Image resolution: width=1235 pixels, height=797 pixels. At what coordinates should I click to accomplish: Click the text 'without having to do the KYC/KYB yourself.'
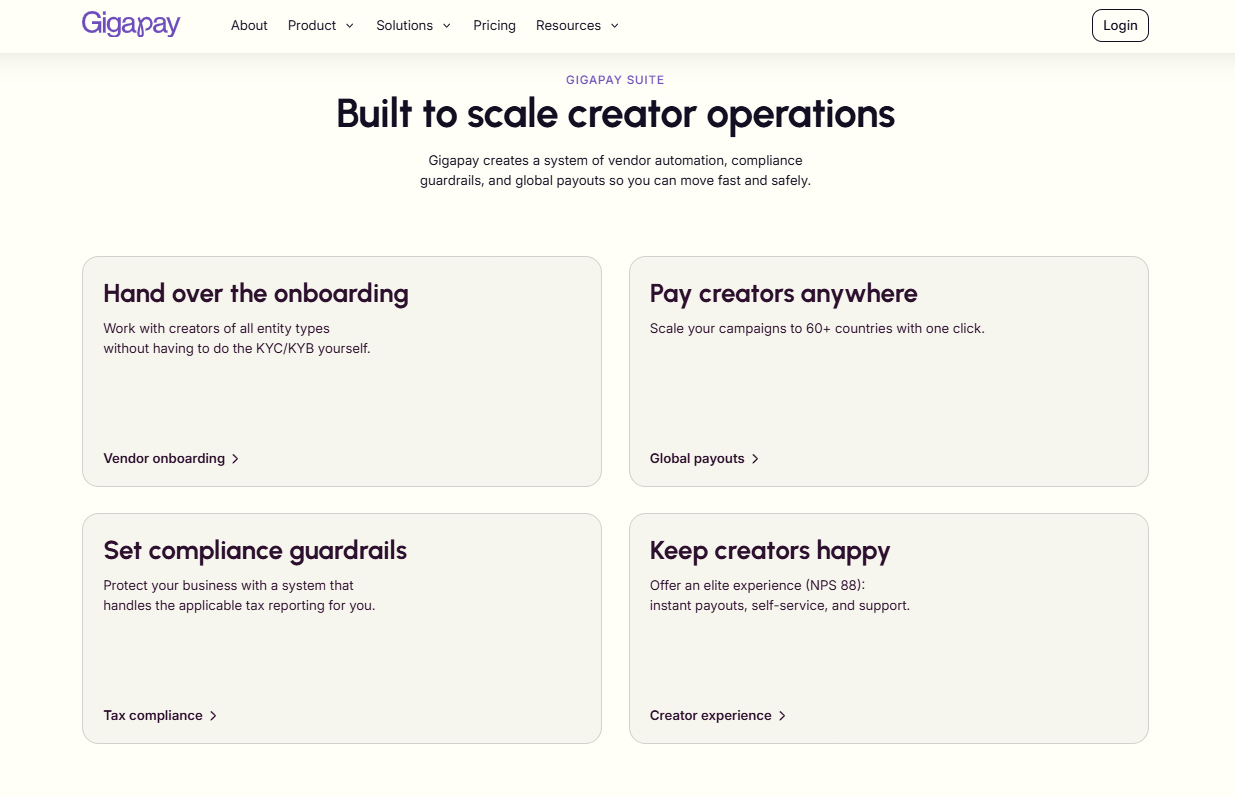click(x=237, y=349)
